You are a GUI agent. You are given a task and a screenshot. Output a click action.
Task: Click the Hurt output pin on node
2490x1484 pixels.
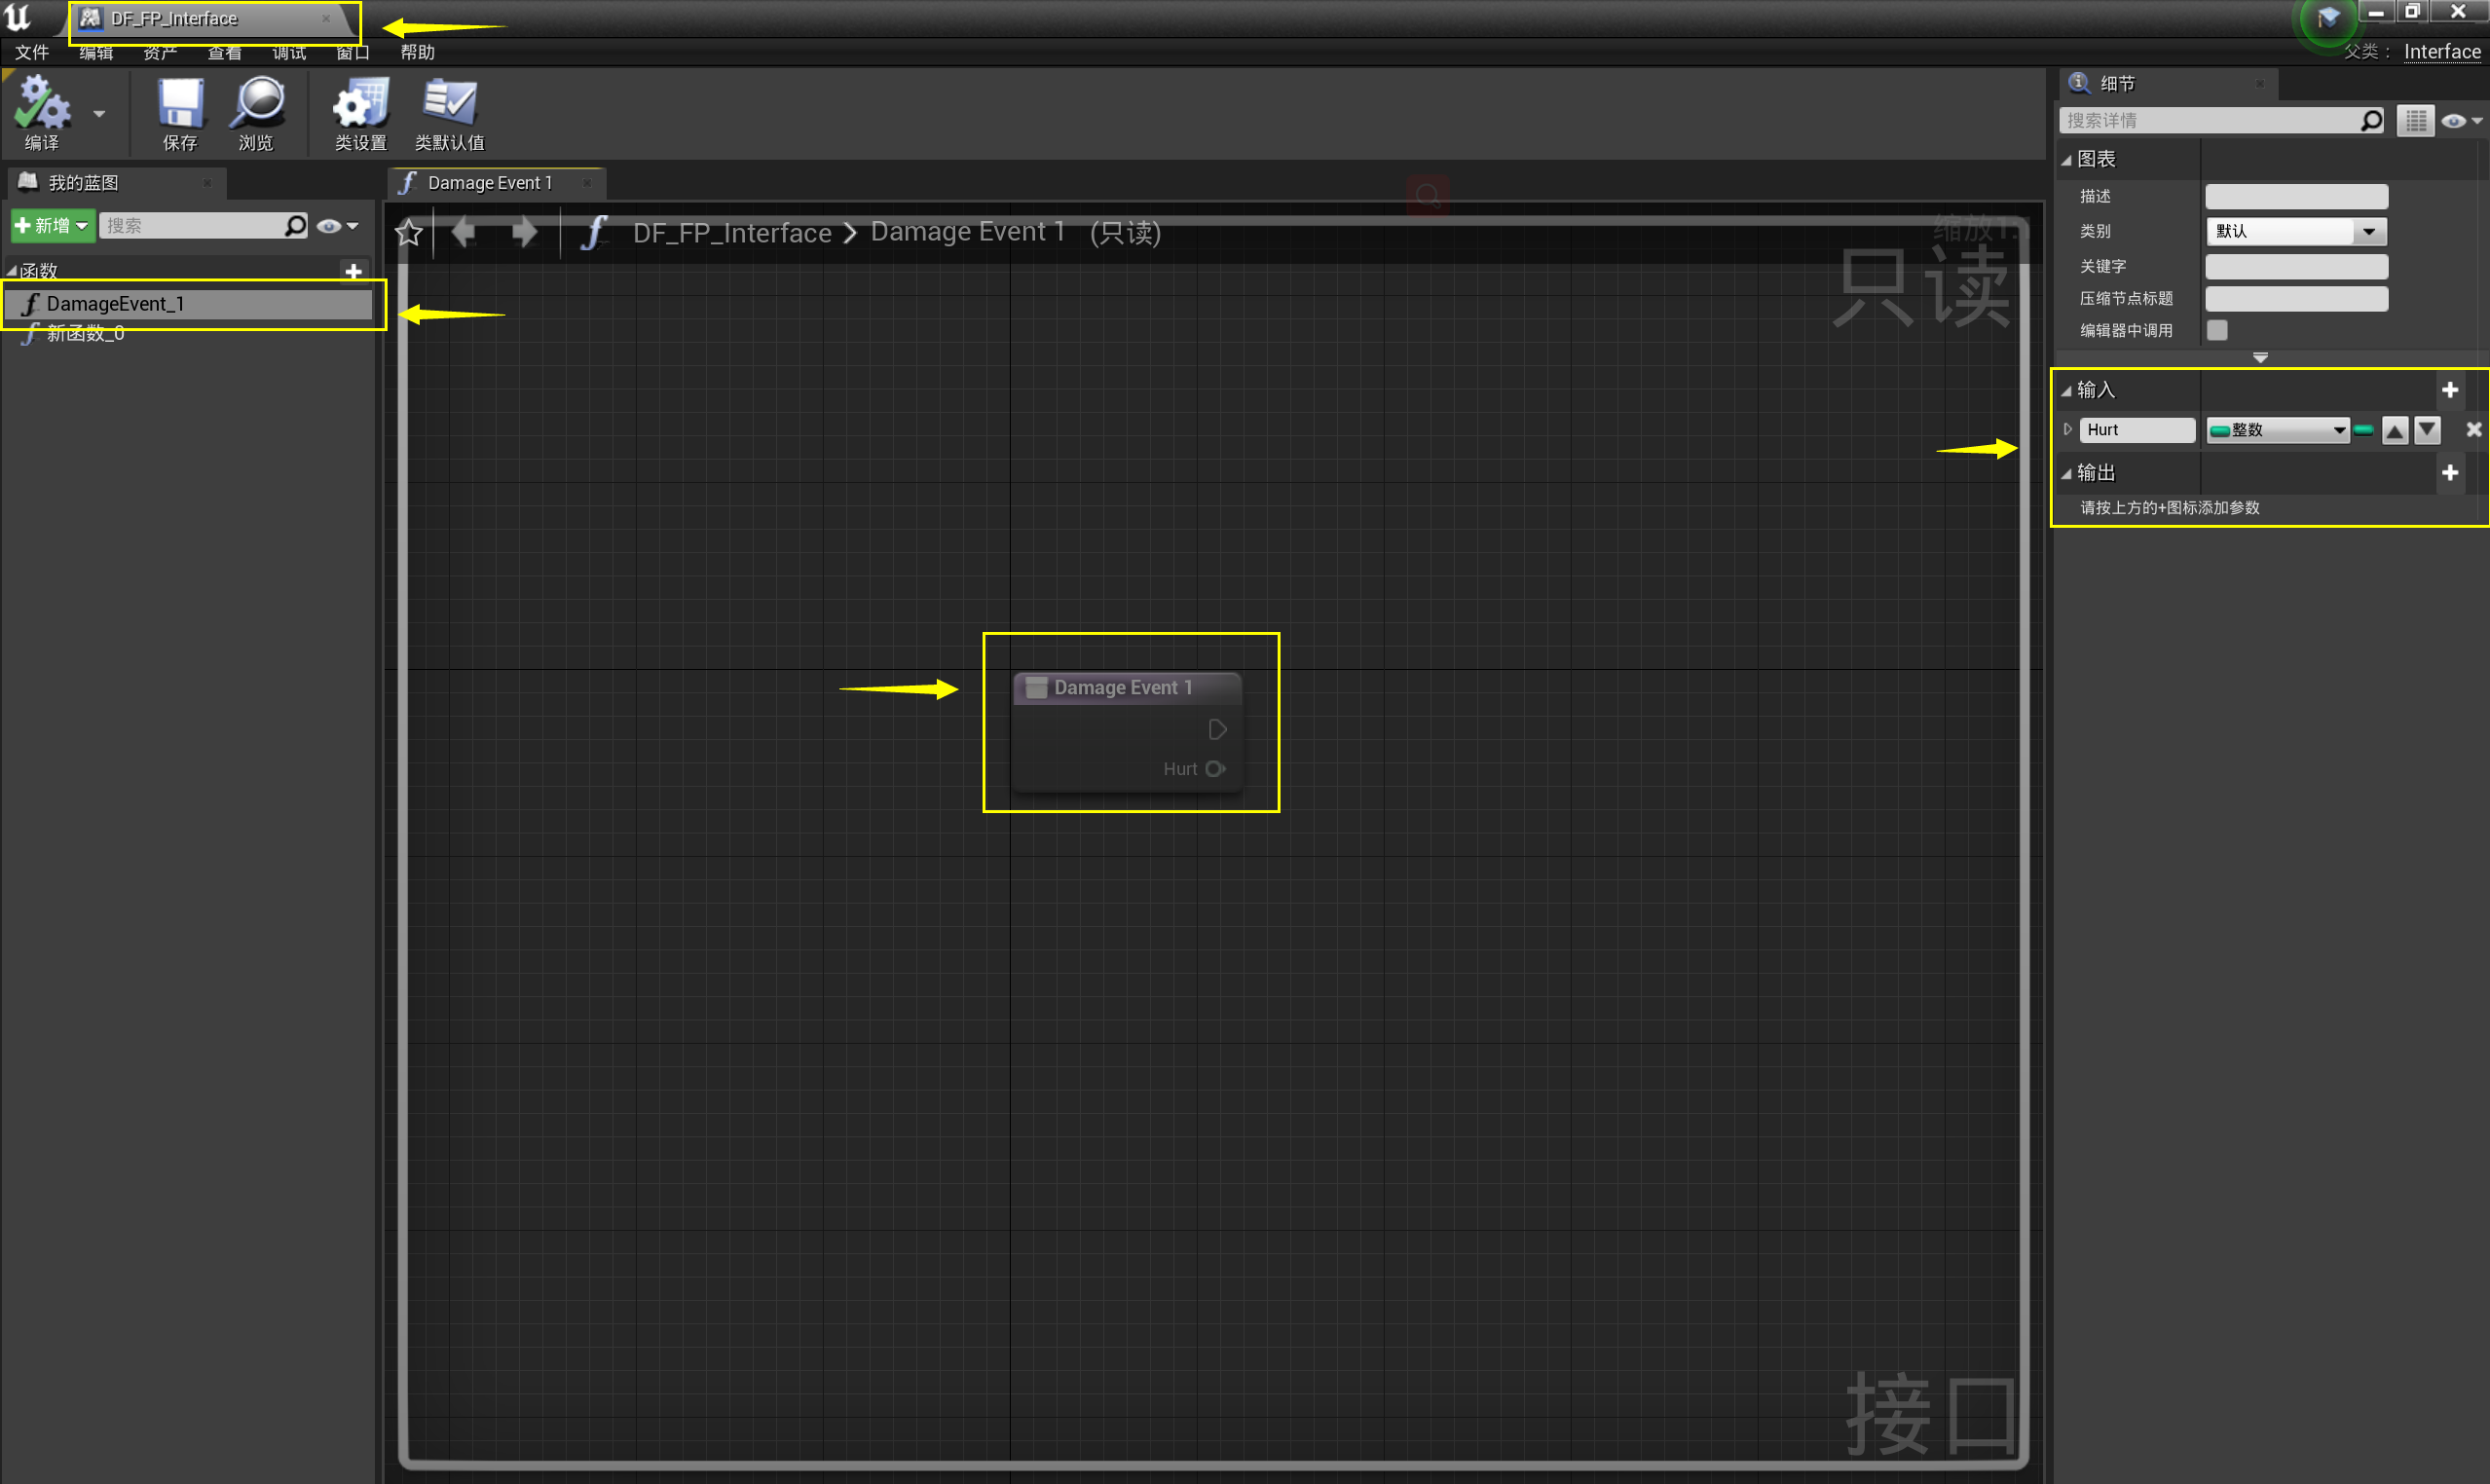[1215, 769]
